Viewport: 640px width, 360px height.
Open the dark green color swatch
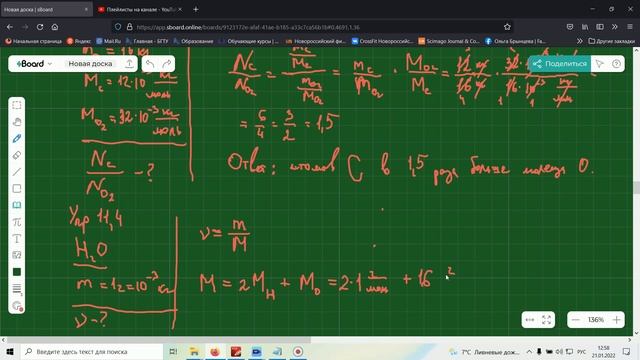(17, 272)
